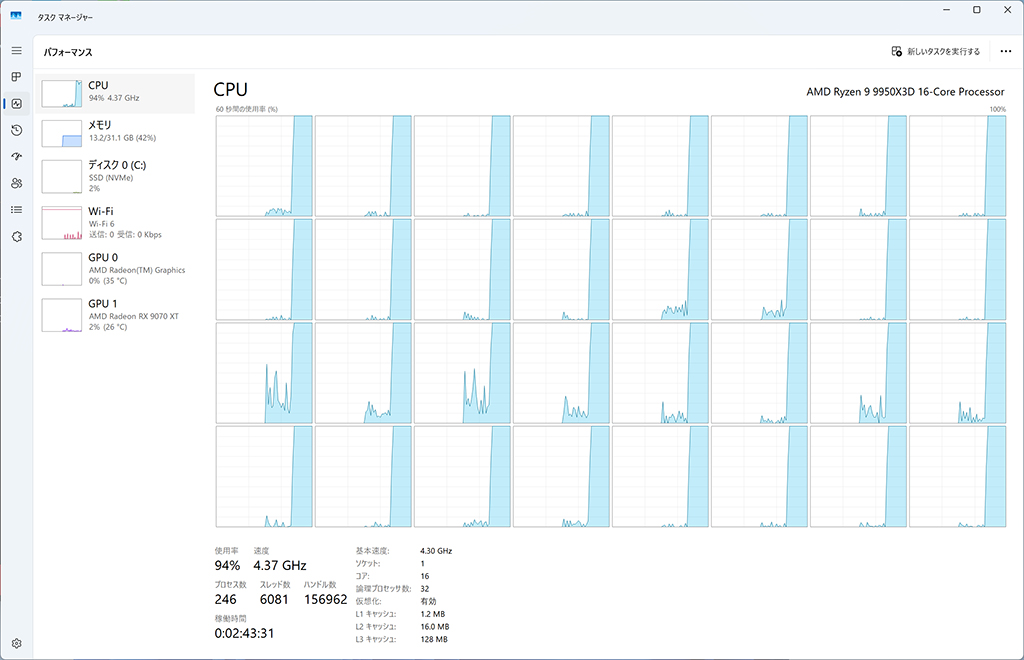Viewport: 1024px width, 660px height.
Task: Open the Users page icon
Action: coord(16,183)
